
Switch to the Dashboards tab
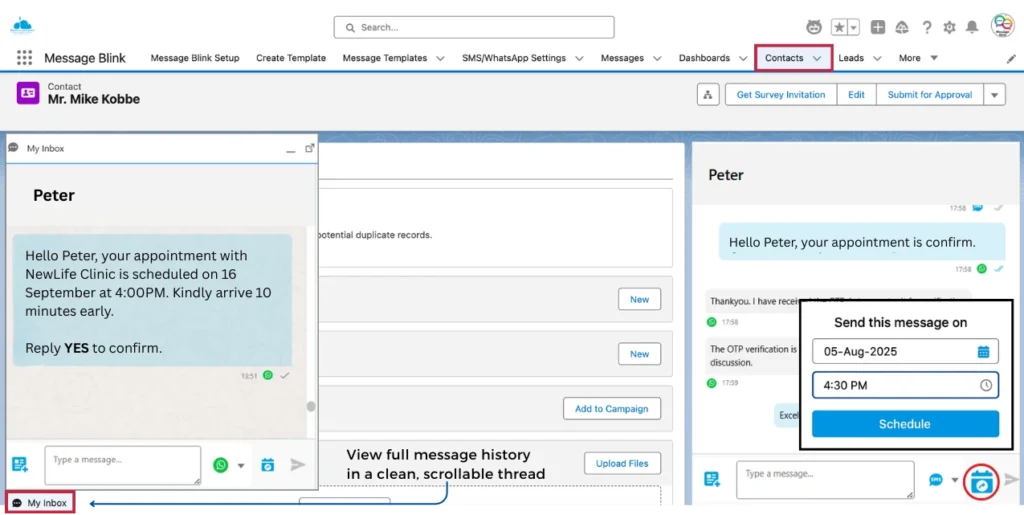[704, 58]
